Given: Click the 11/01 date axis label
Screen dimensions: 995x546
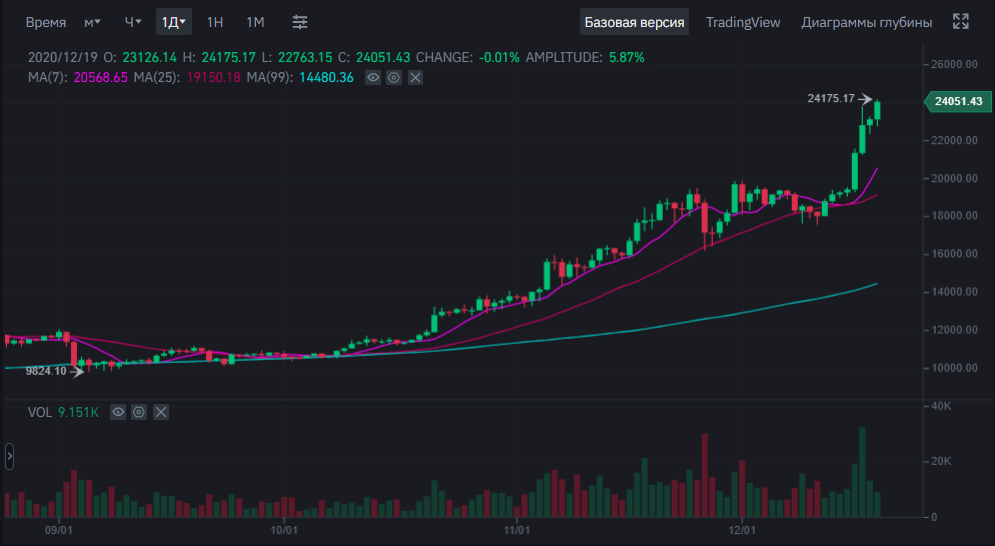Looking at the screenshot, I should pyautogui.click(x=517, y=529).
